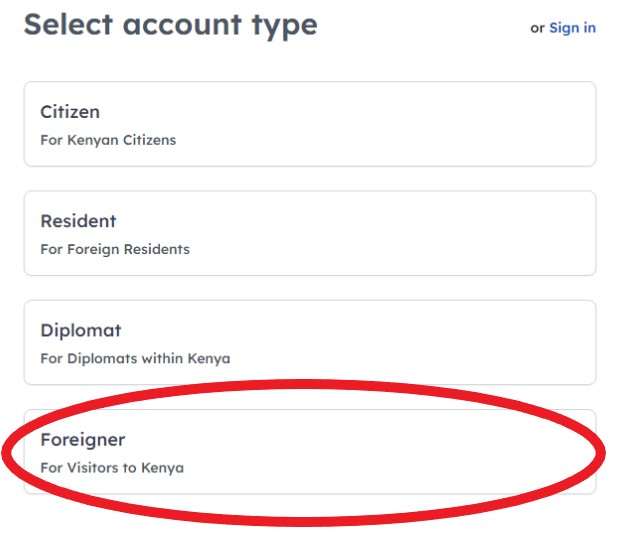Click the "Diplomat" title label
637x543 pixels.
click(81, 330)
